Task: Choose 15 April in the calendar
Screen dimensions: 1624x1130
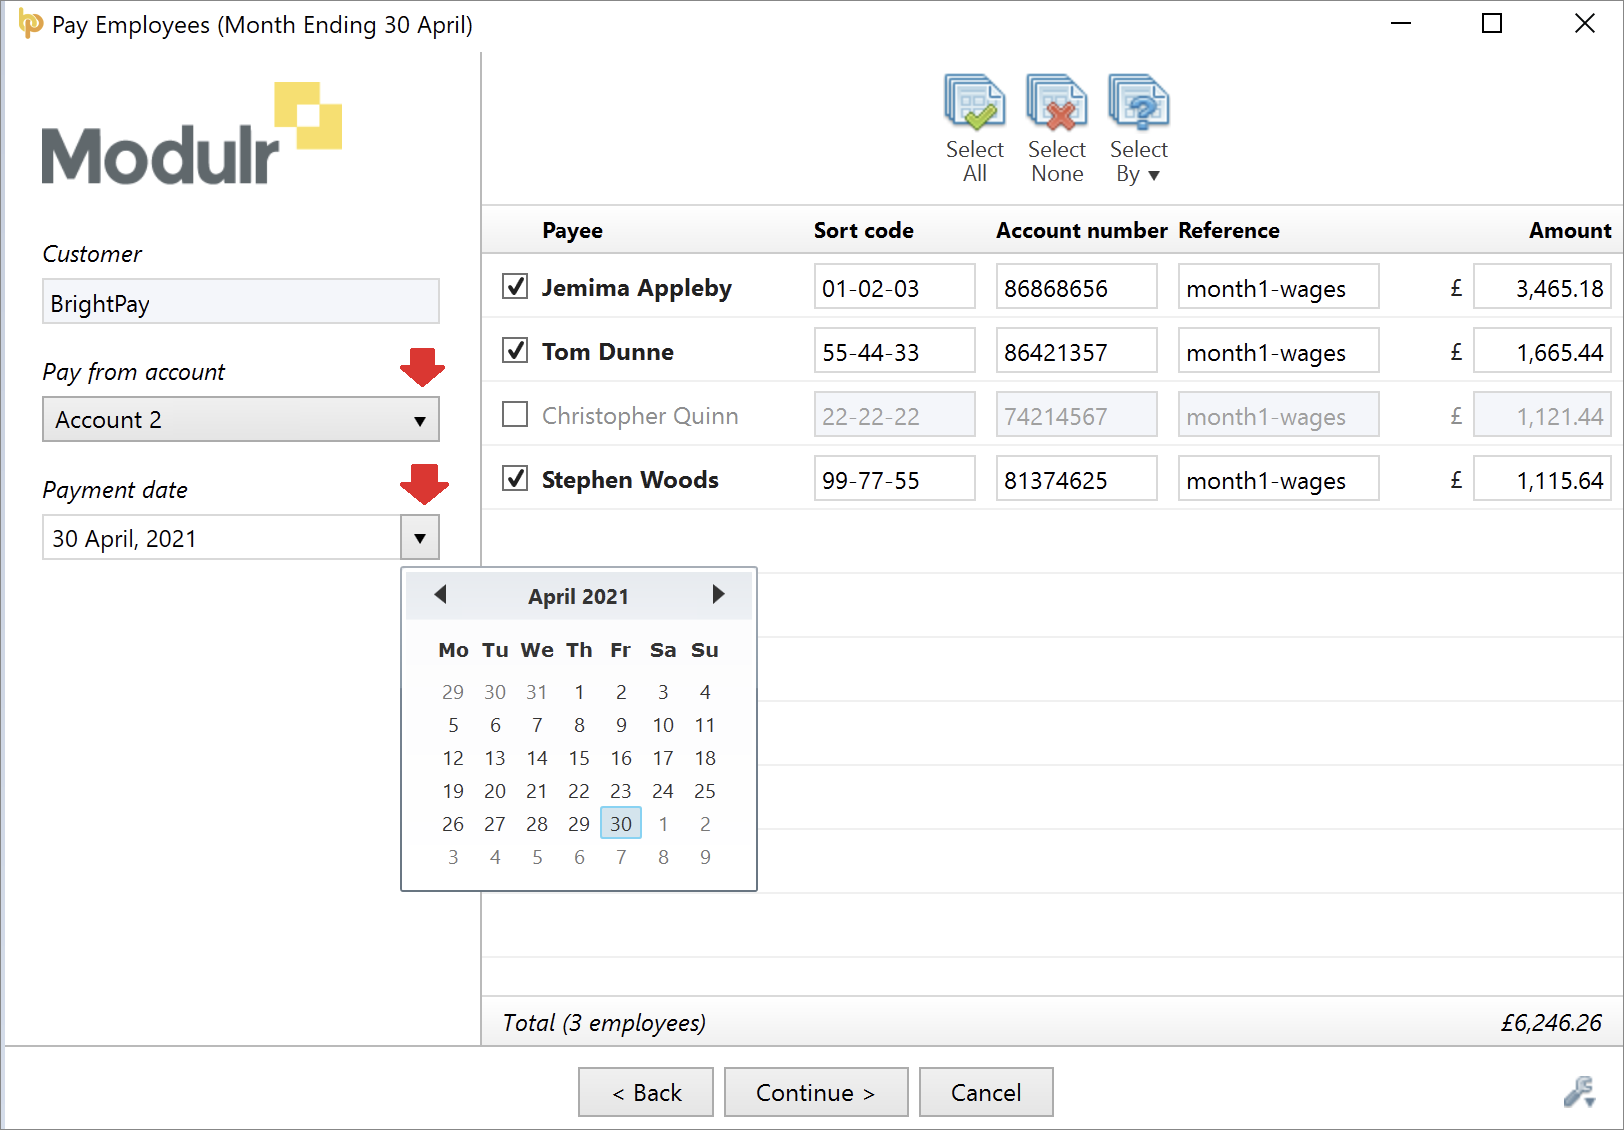Action: (x=578, y=758)
